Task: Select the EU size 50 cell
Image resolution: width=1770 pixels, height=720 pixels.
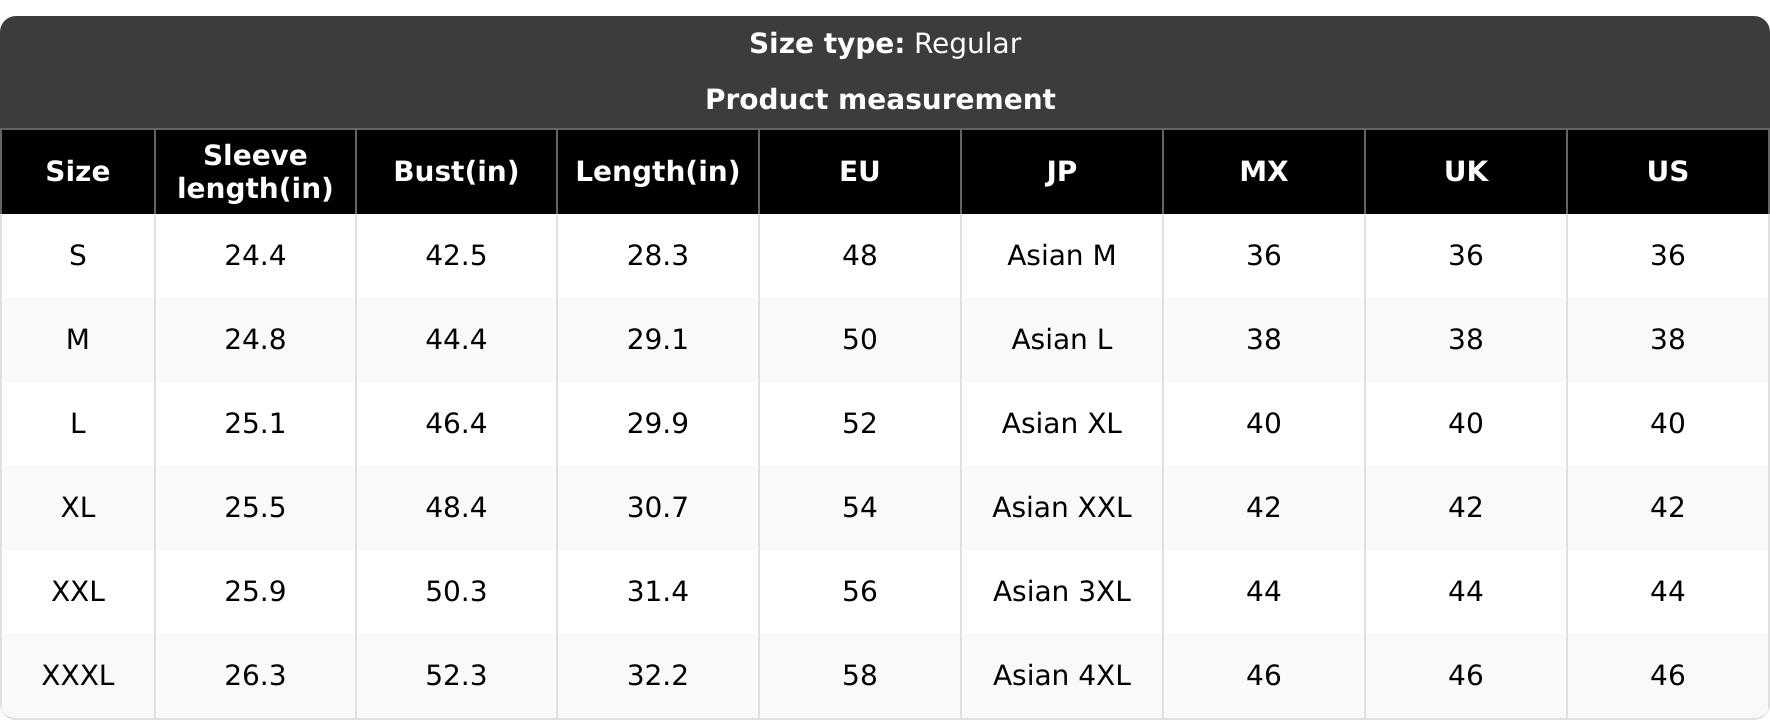Action: point(860,340)
